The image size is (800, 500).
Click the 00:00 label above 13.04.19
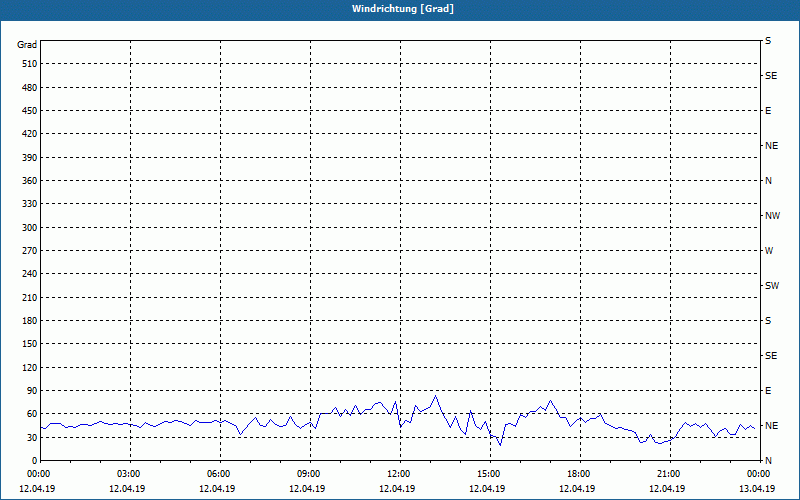pyautogui.click(x=759, y=474)
